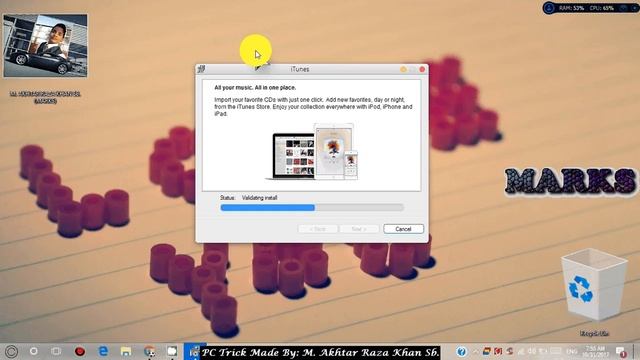This screenshot has width=640, height=360.
Task: Click the iTunes installer icon in title bar
Action: click(201, 69)
